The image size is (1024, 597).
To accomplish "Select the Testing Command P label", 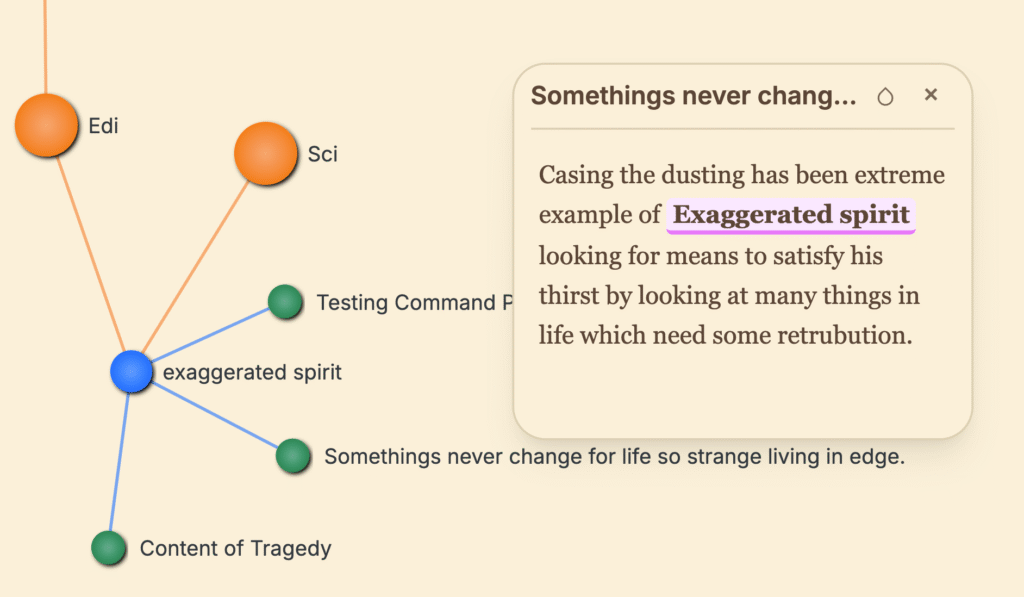I will tap(405, 302).
